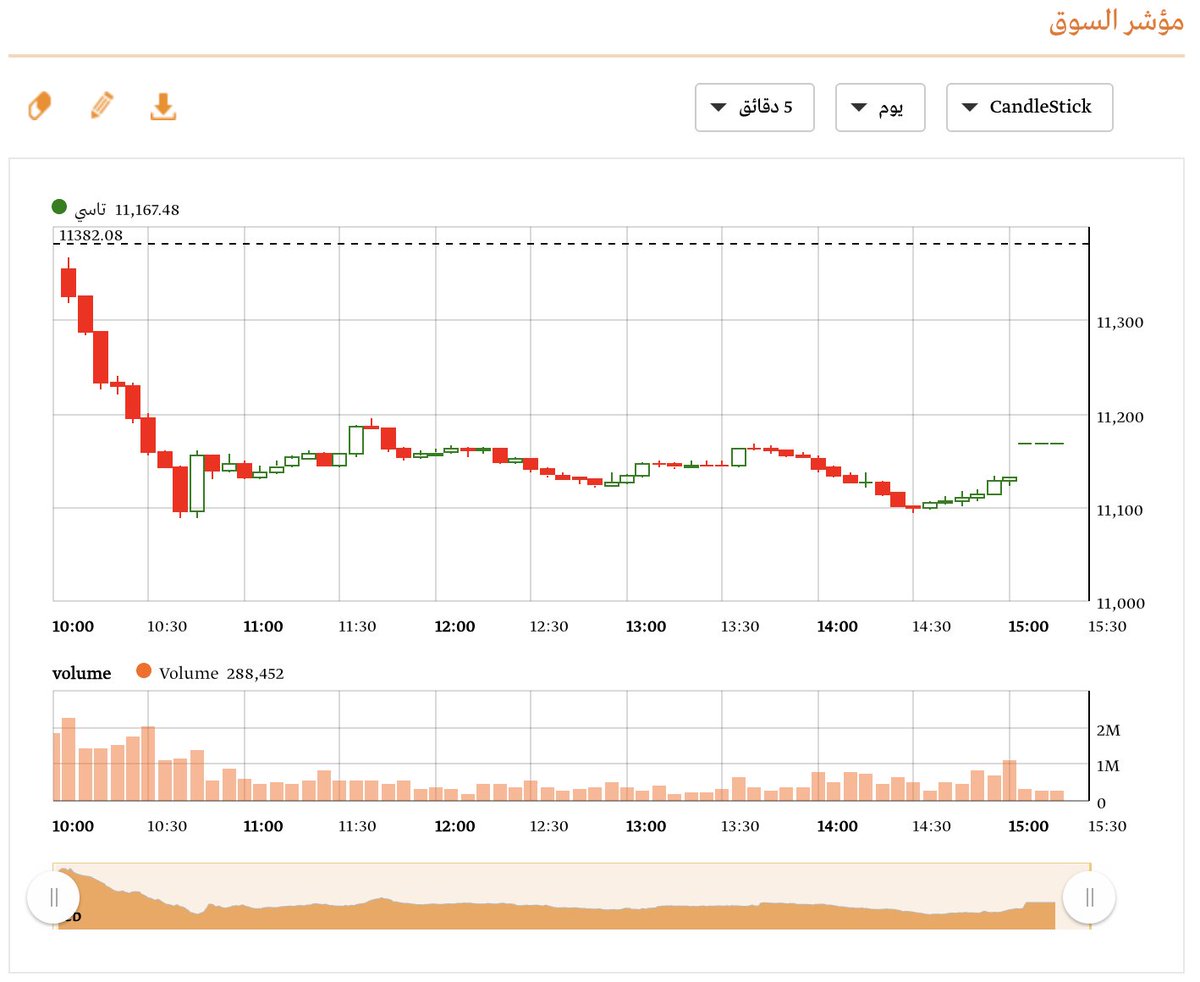The image size is (1200, 982).
Task: Click the 12:00 label under the price chart
Action: click(x=455, y=627)
